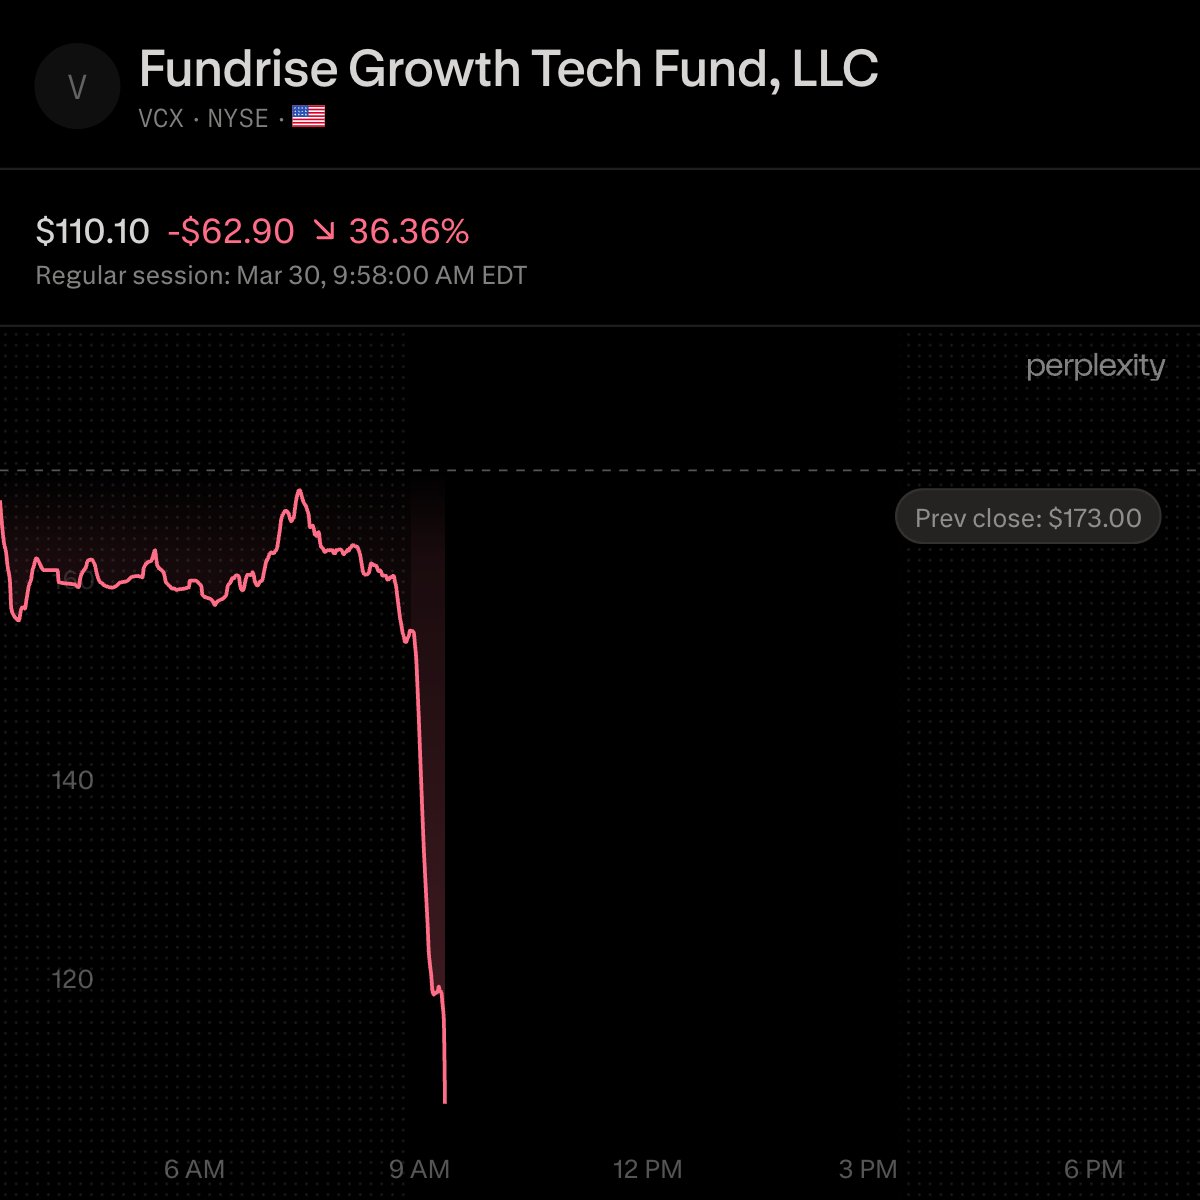Screen dimensions: 1200x1200
Task: Click the 12 PM time axis label
Action: click(647, 1168)
